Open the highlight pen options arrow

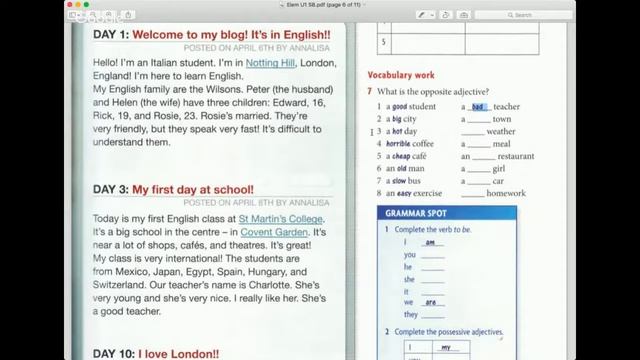point(431,15)
